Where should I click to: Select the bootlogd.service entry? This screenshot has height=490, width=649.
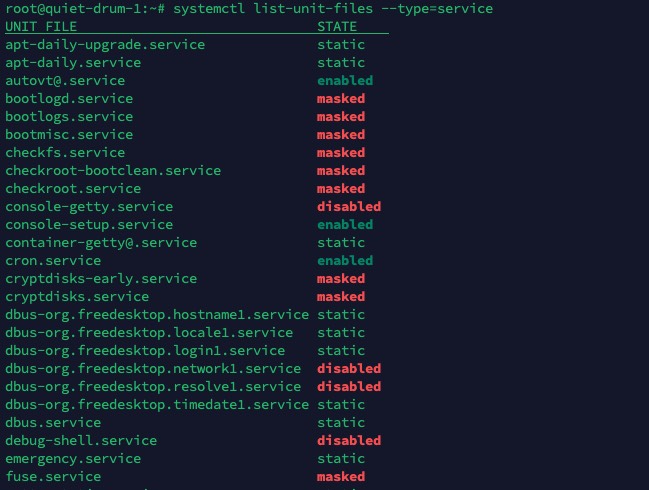click(69, 98)
